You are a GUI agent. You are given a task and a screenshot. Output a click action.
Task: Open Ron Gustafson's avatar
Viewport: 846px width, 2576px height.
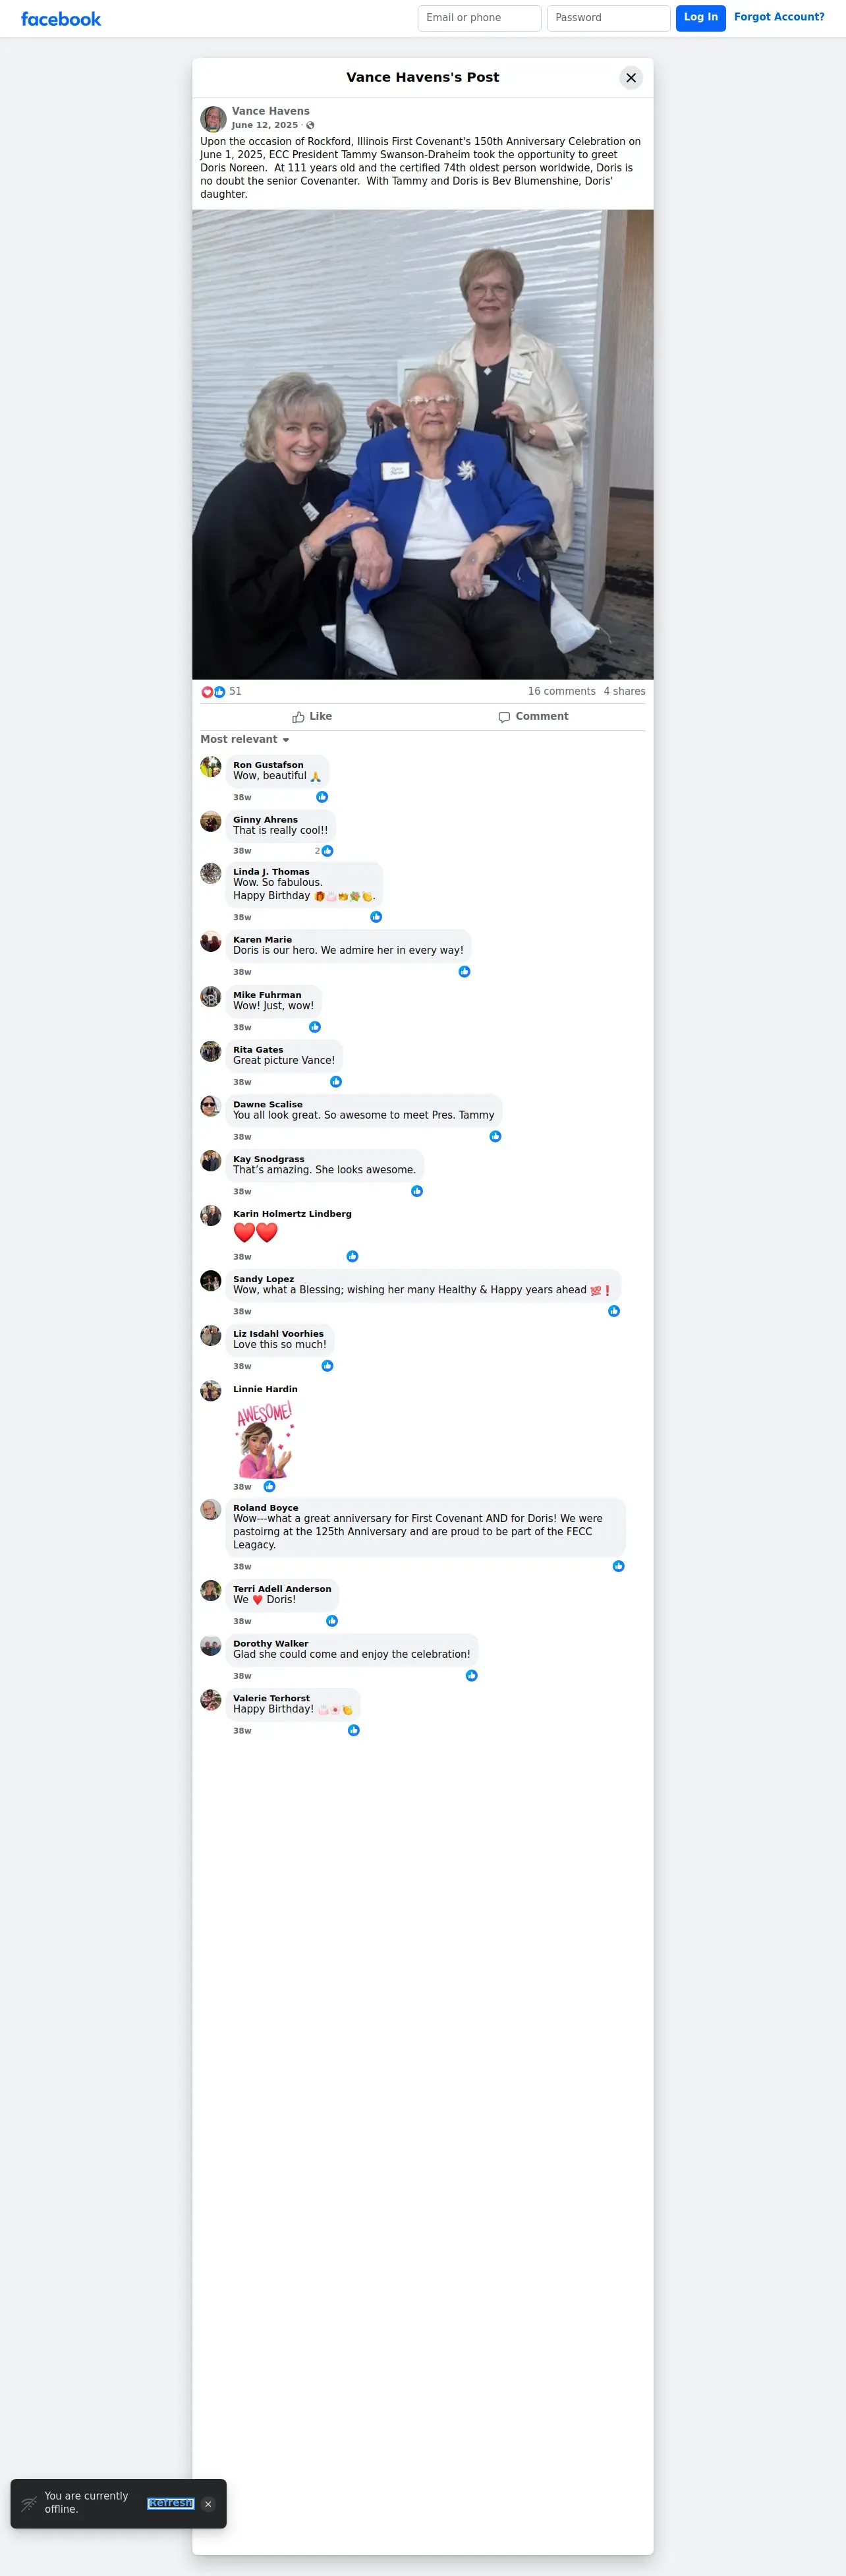tap(211, 767)
